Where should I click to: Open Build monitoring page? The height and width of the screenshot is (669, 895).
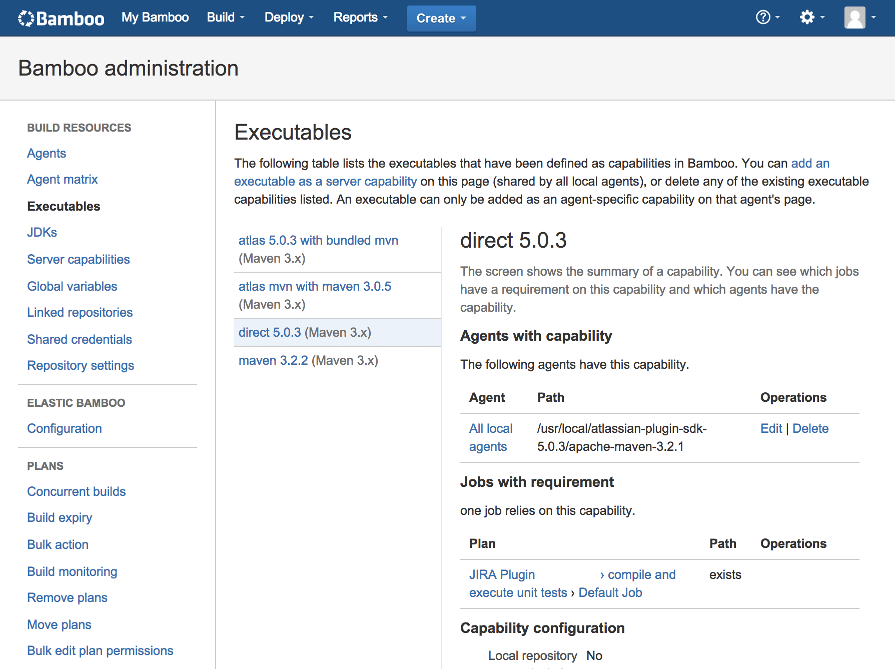click(x=72, y=571)
